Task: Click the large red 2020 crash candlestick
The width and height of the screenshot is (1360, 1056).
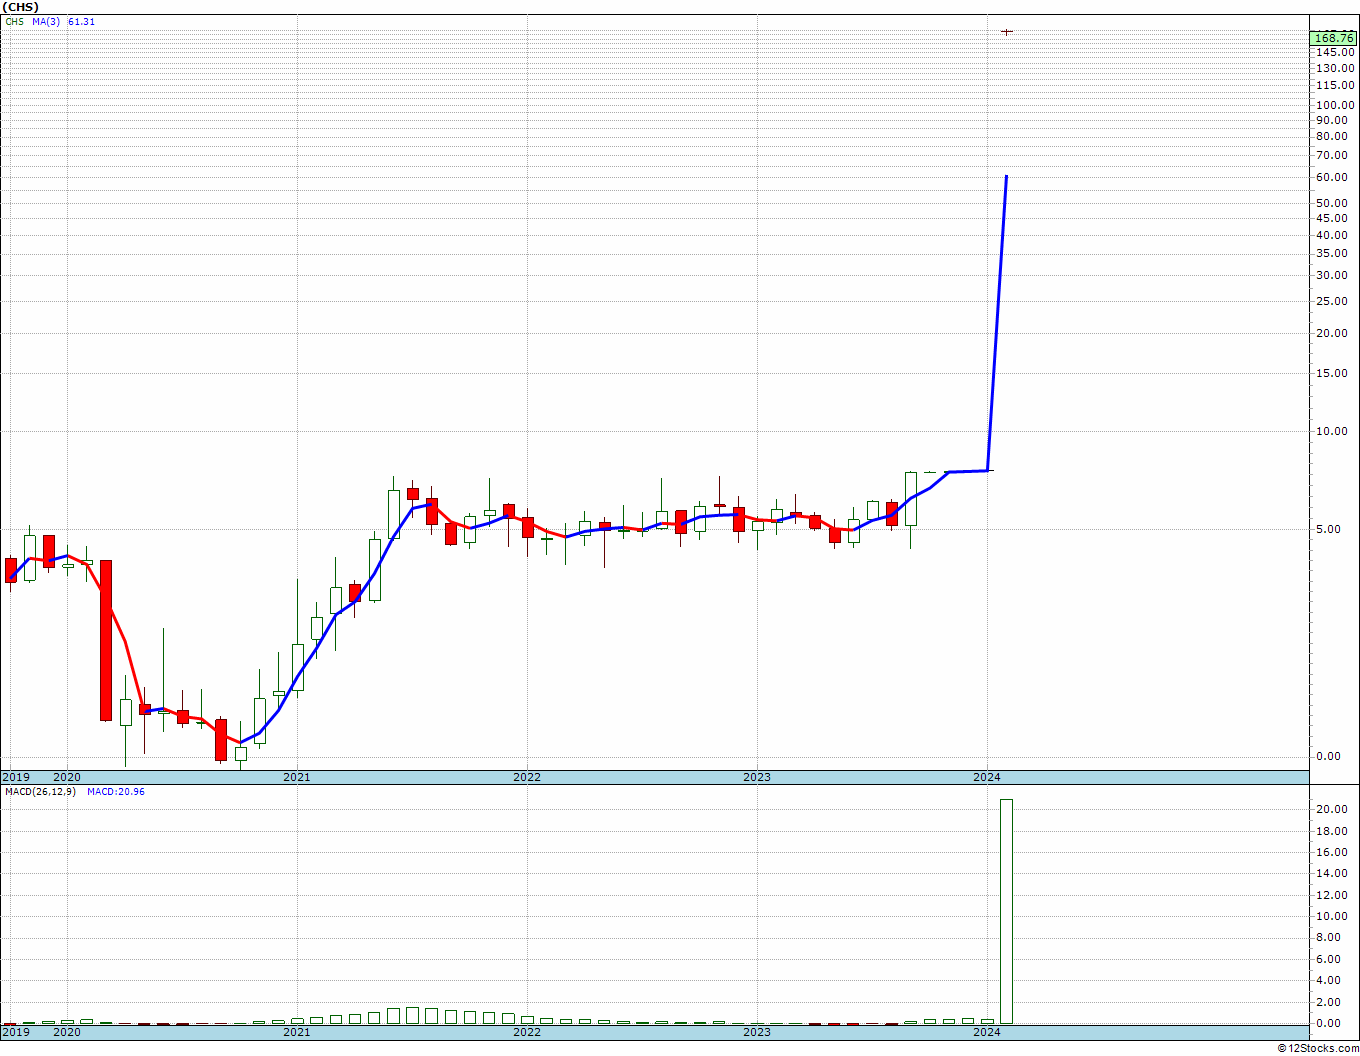Action: point(105,640)
